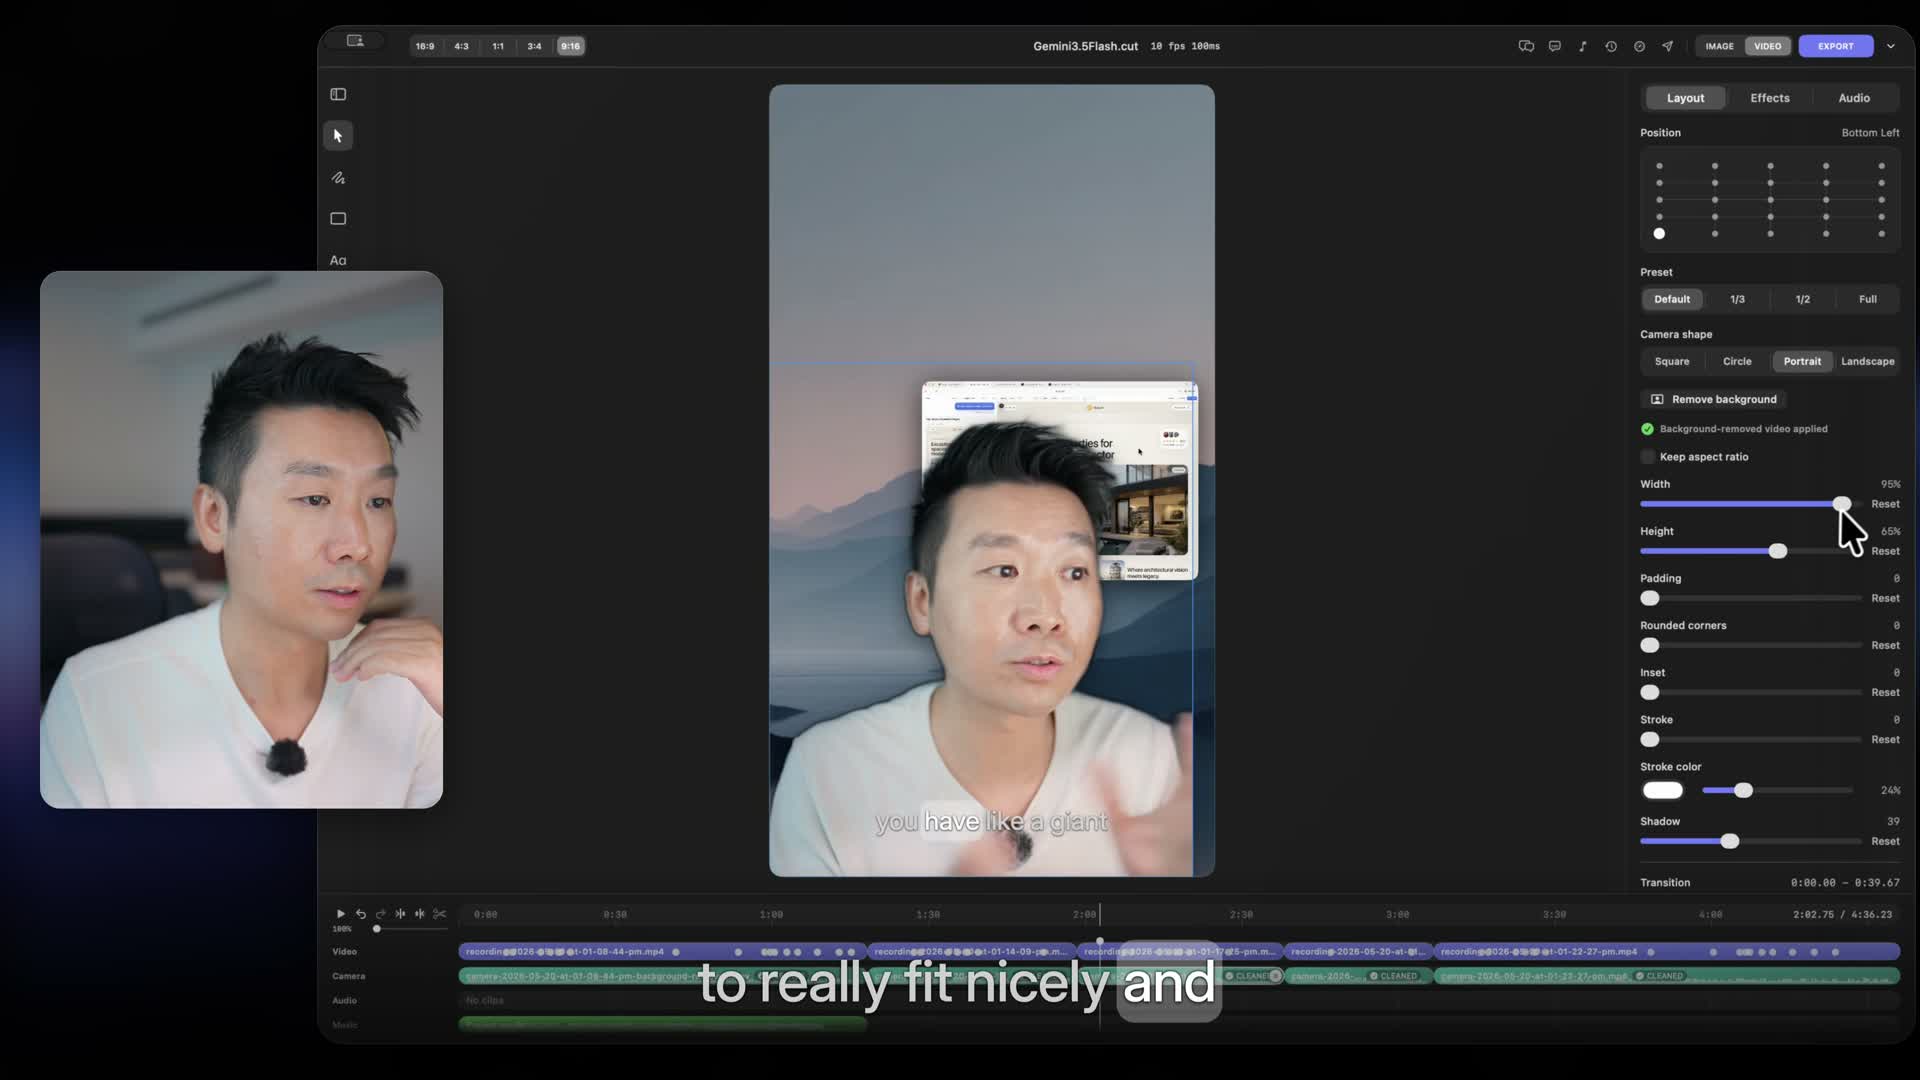Screen dimensions: 1920x1080
Task: Reset the Padding value
Action: coord(1885,598)
